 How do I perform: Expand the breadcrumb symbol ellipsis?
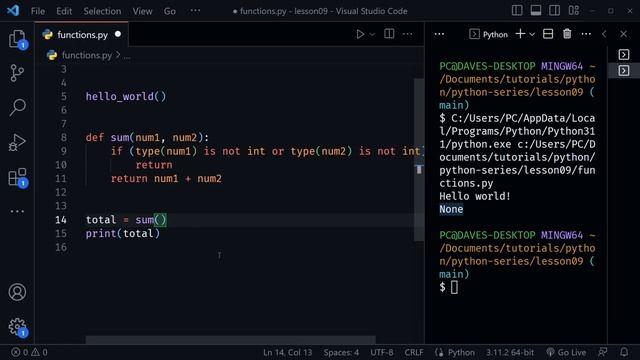coord(127,56)
